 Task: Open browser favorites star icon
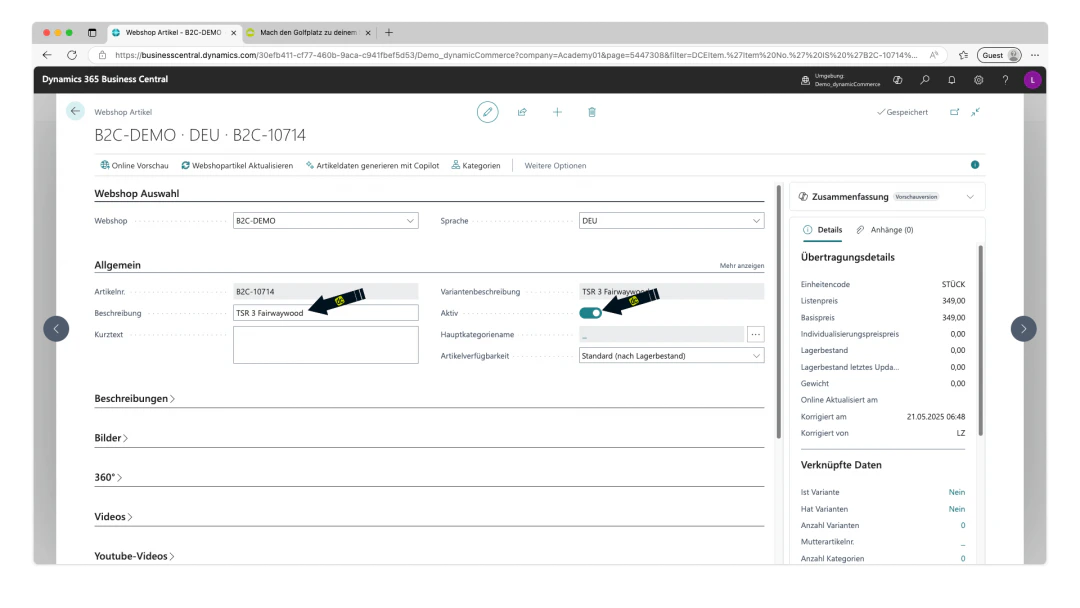tap(963, 55)
